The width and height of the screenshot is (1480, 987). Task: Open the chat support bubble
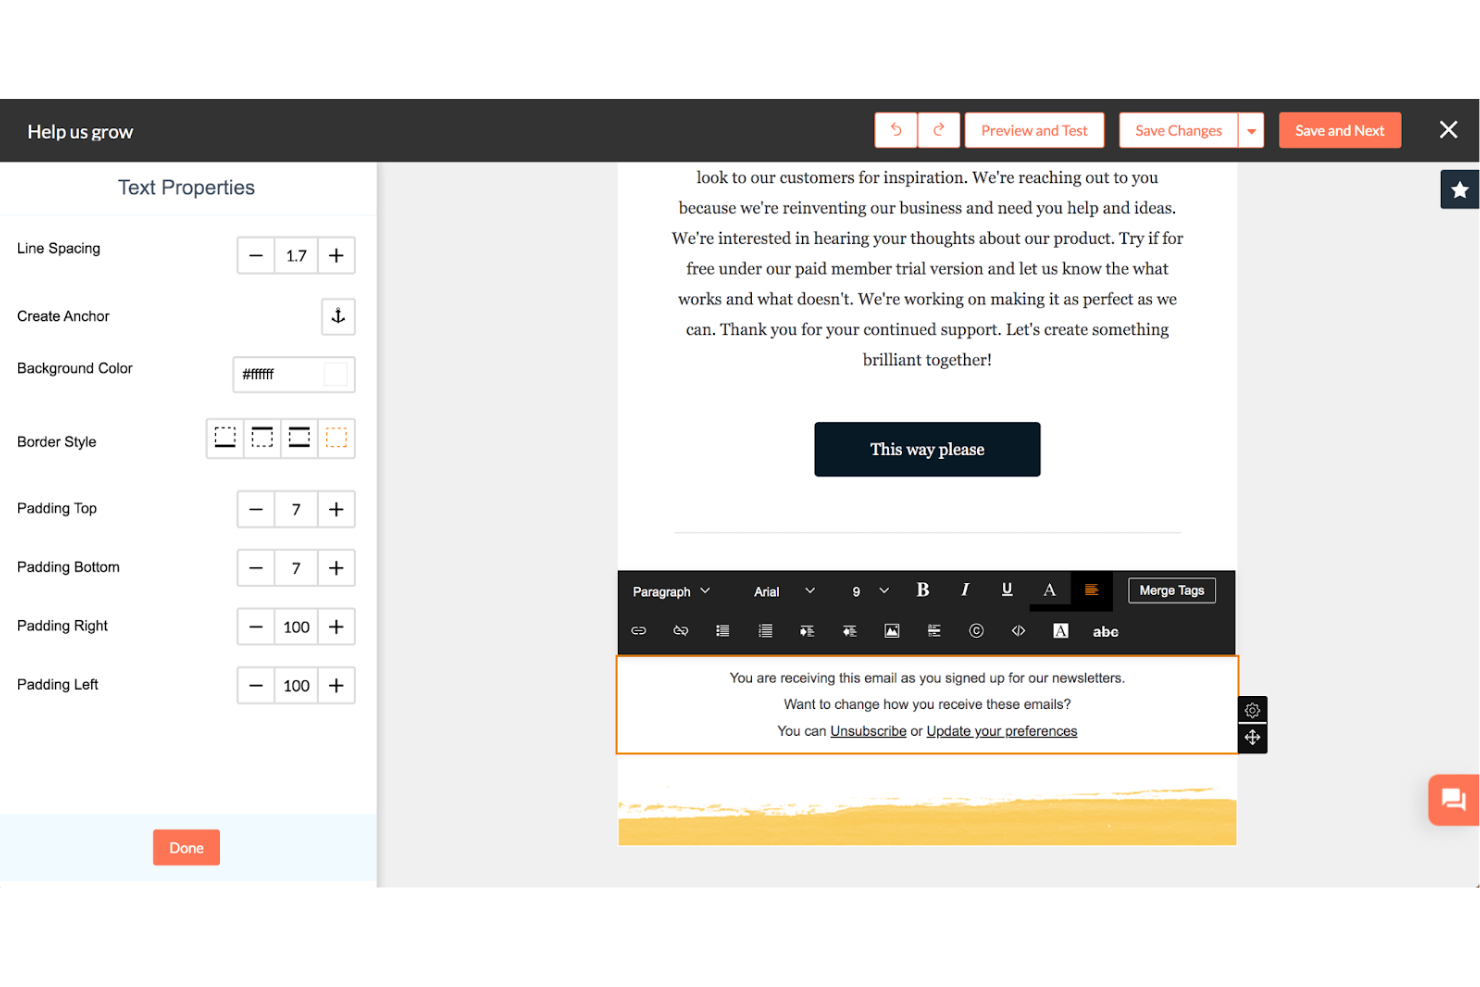[x=1453, y=799]
